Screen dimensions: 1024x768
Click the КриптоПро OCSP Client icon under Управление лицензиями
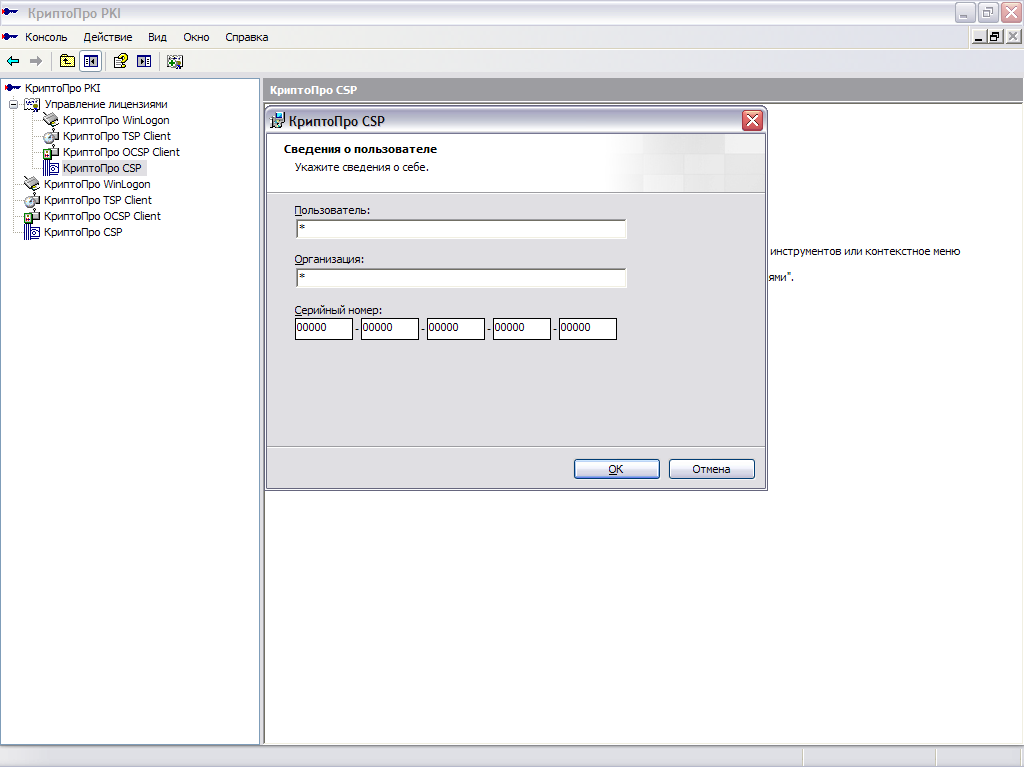(51, 152)
